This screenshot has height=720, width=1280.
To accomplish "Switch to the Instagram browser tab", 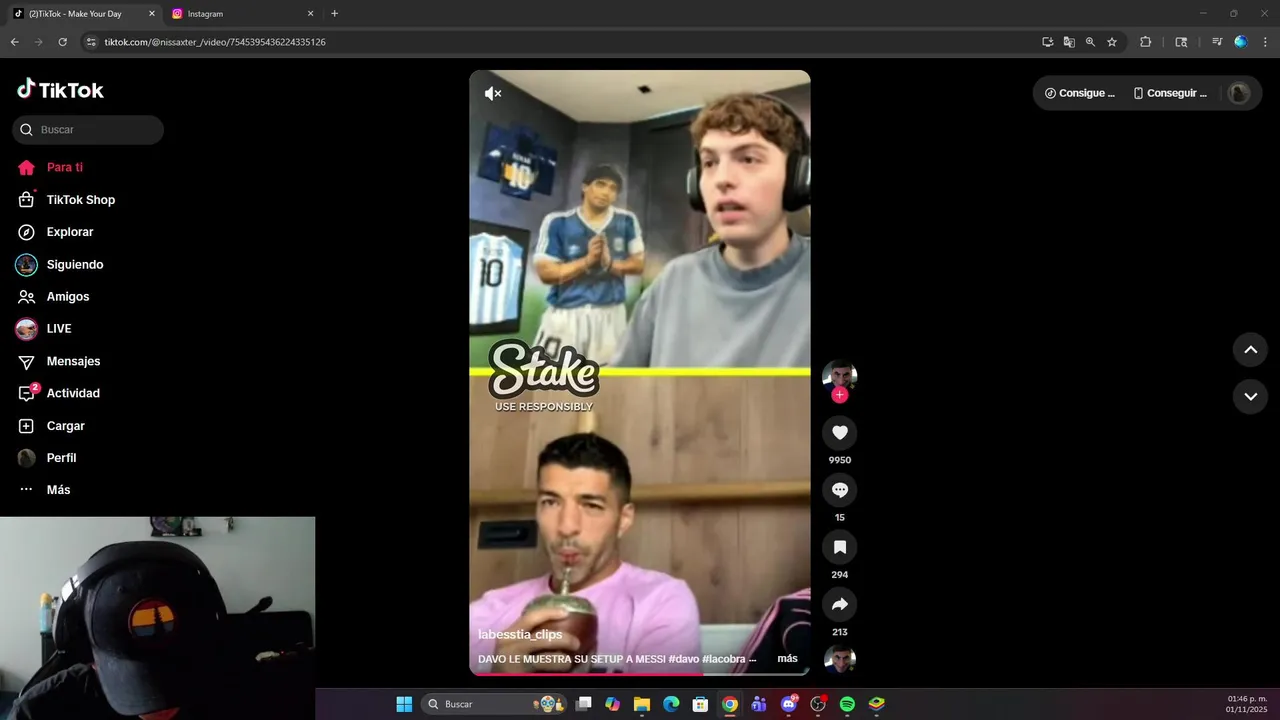I will [x=240, y=14].
